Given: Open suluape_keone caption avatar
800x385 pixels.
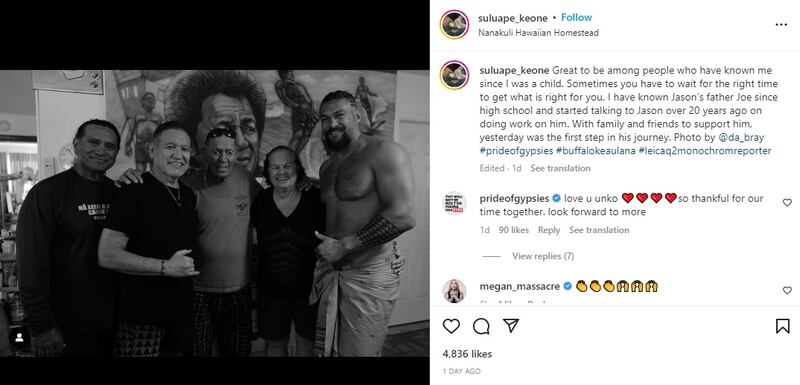Looking at the screenshot, I should coord(454,75).
